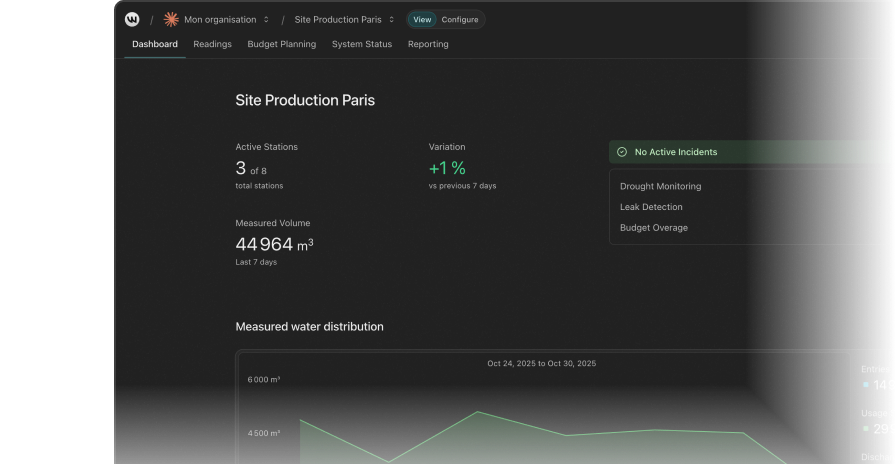Open the Dashboard tab

coord(155,44)
